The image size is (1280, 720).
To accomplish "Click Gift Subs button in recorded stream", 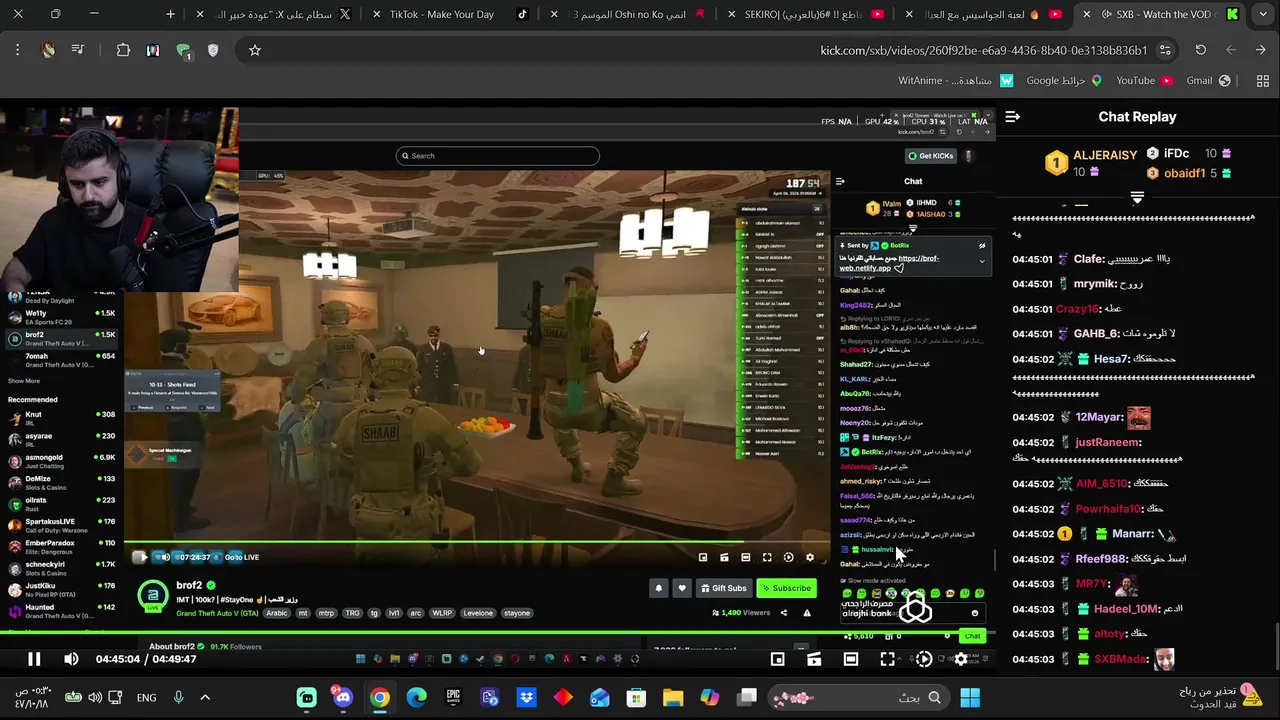I will point(723,588).
